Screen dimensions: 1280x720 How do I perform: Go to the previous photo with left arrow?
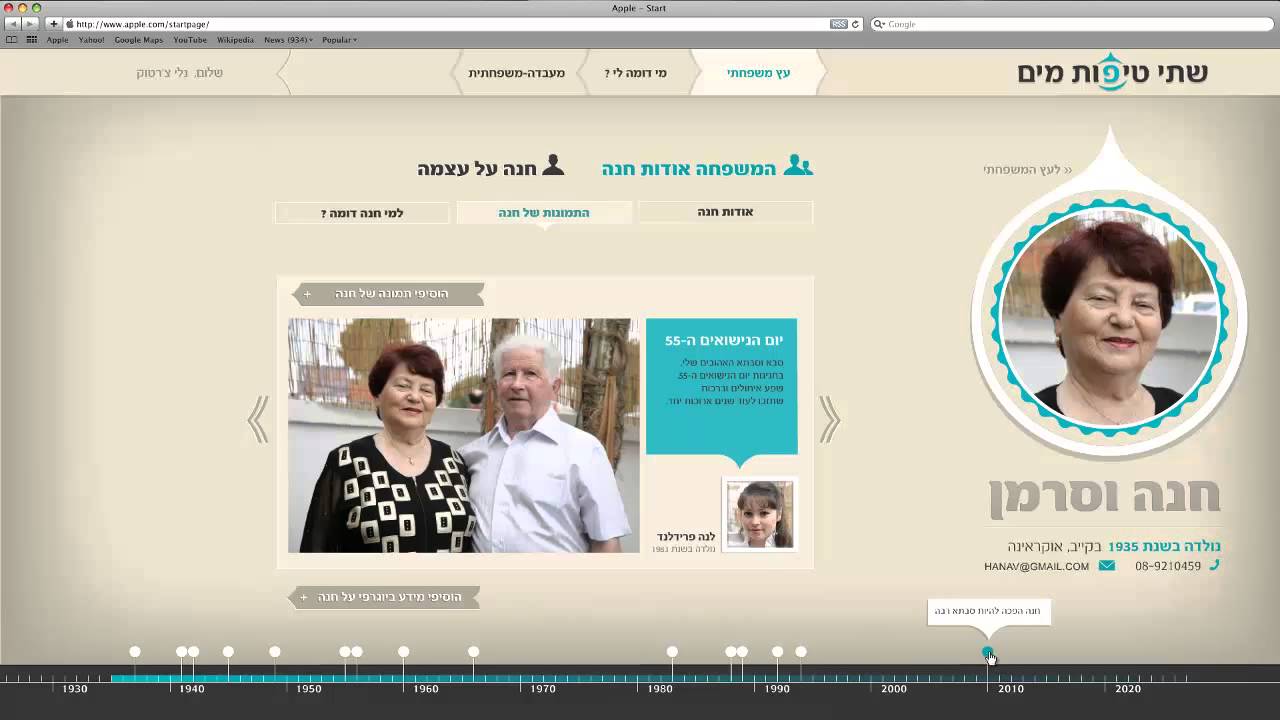pos(258,419)
